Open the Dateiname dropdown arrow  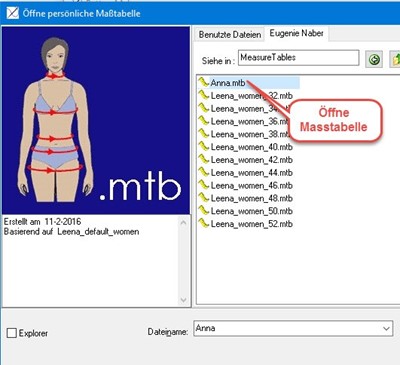pyautogui.click(x=386, y=328)
